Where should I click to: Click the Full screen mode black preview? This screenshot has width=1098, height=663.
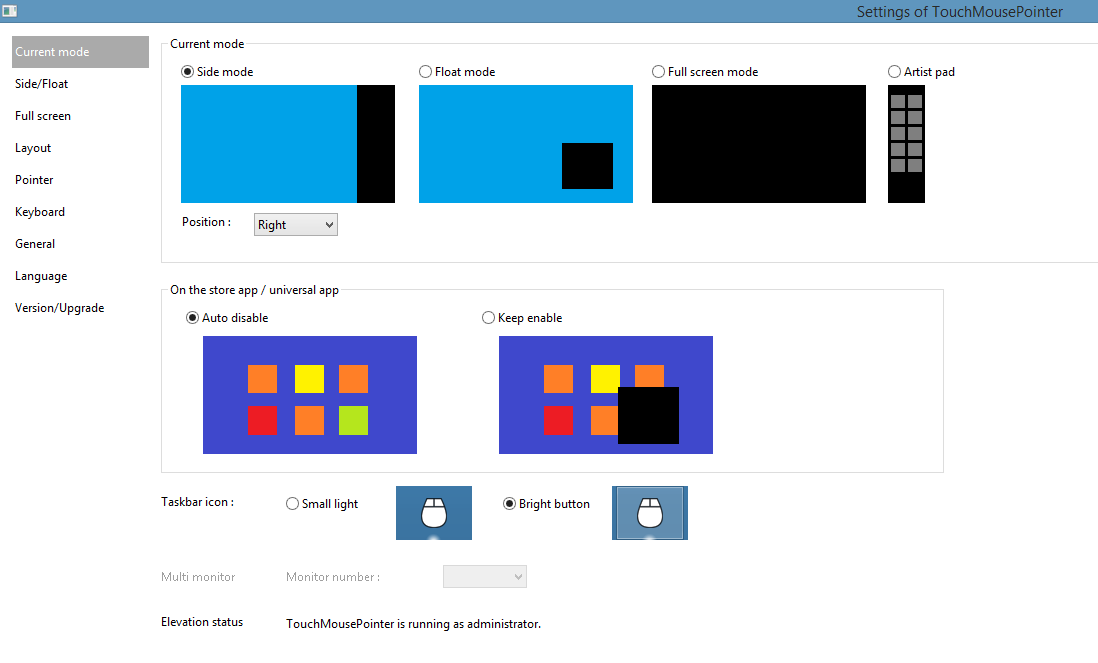(x=759, y=144)
